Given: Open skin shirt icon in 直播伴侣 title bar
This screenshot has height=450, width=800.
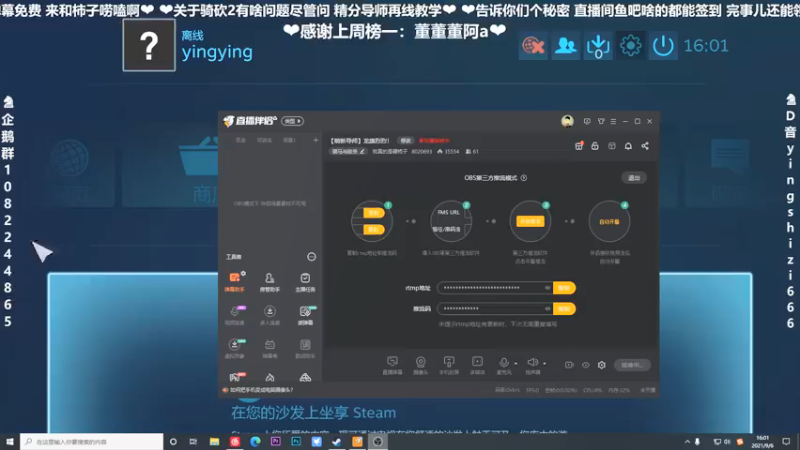Looking at the screenshot, I should pyautogui.click(x=601, y=121).
